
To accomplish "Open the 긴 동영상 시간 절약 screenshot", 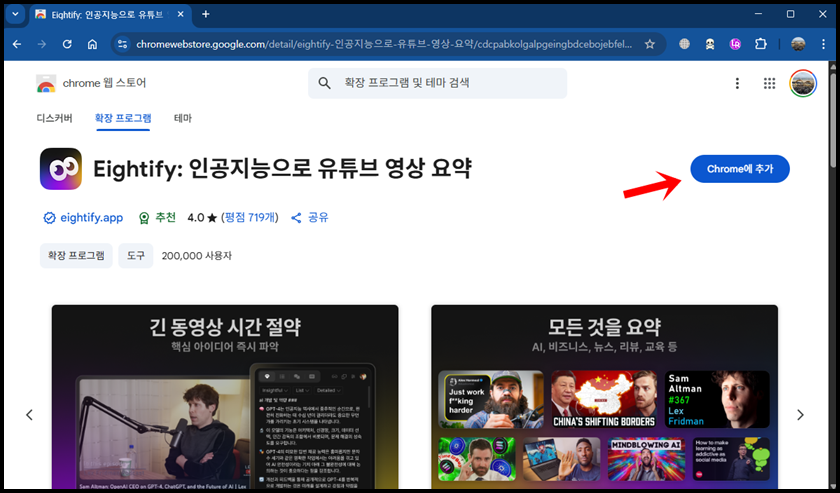I will 225,397.
